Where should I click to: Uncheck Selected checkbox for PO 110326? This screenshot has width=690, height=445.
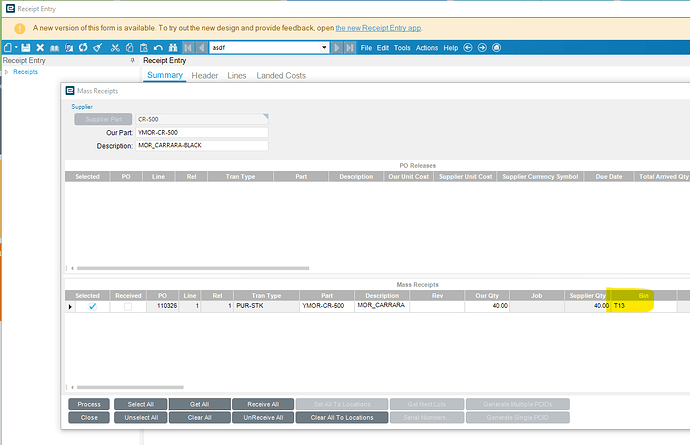[x=92, y=306]
